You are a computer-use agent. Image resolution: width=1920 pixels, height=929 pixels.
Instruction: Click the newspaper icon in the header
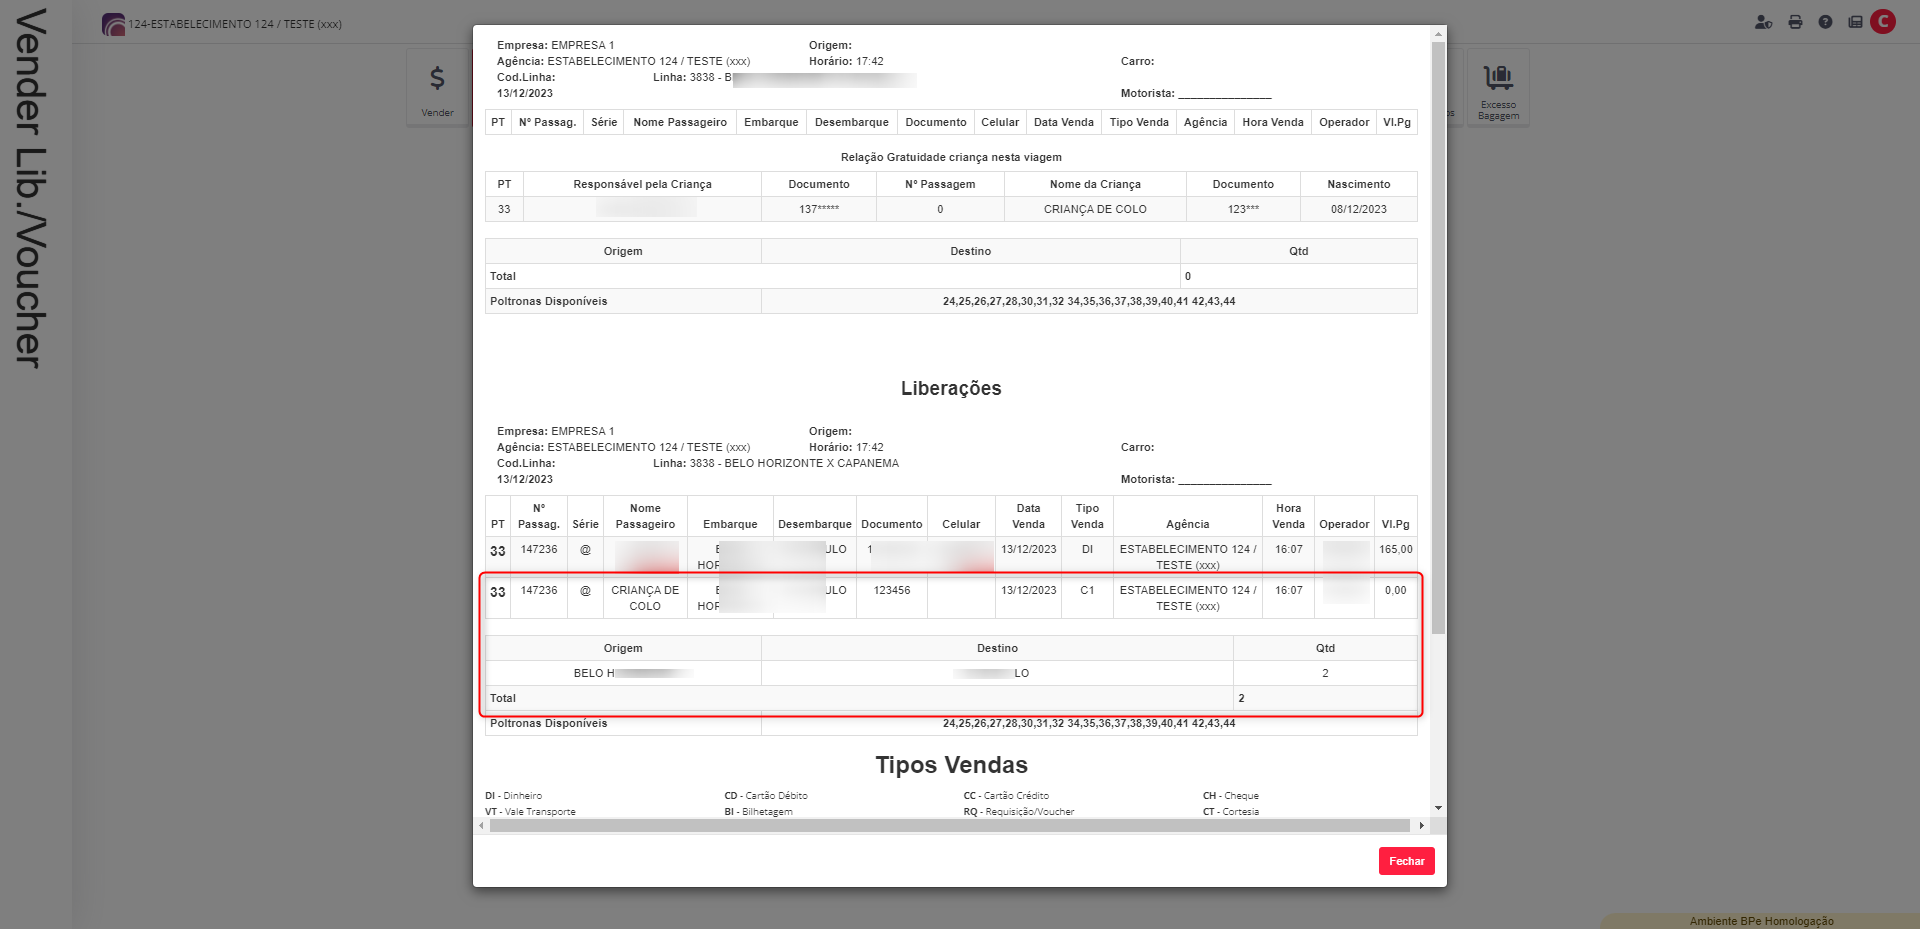(x=1855, y=22)
